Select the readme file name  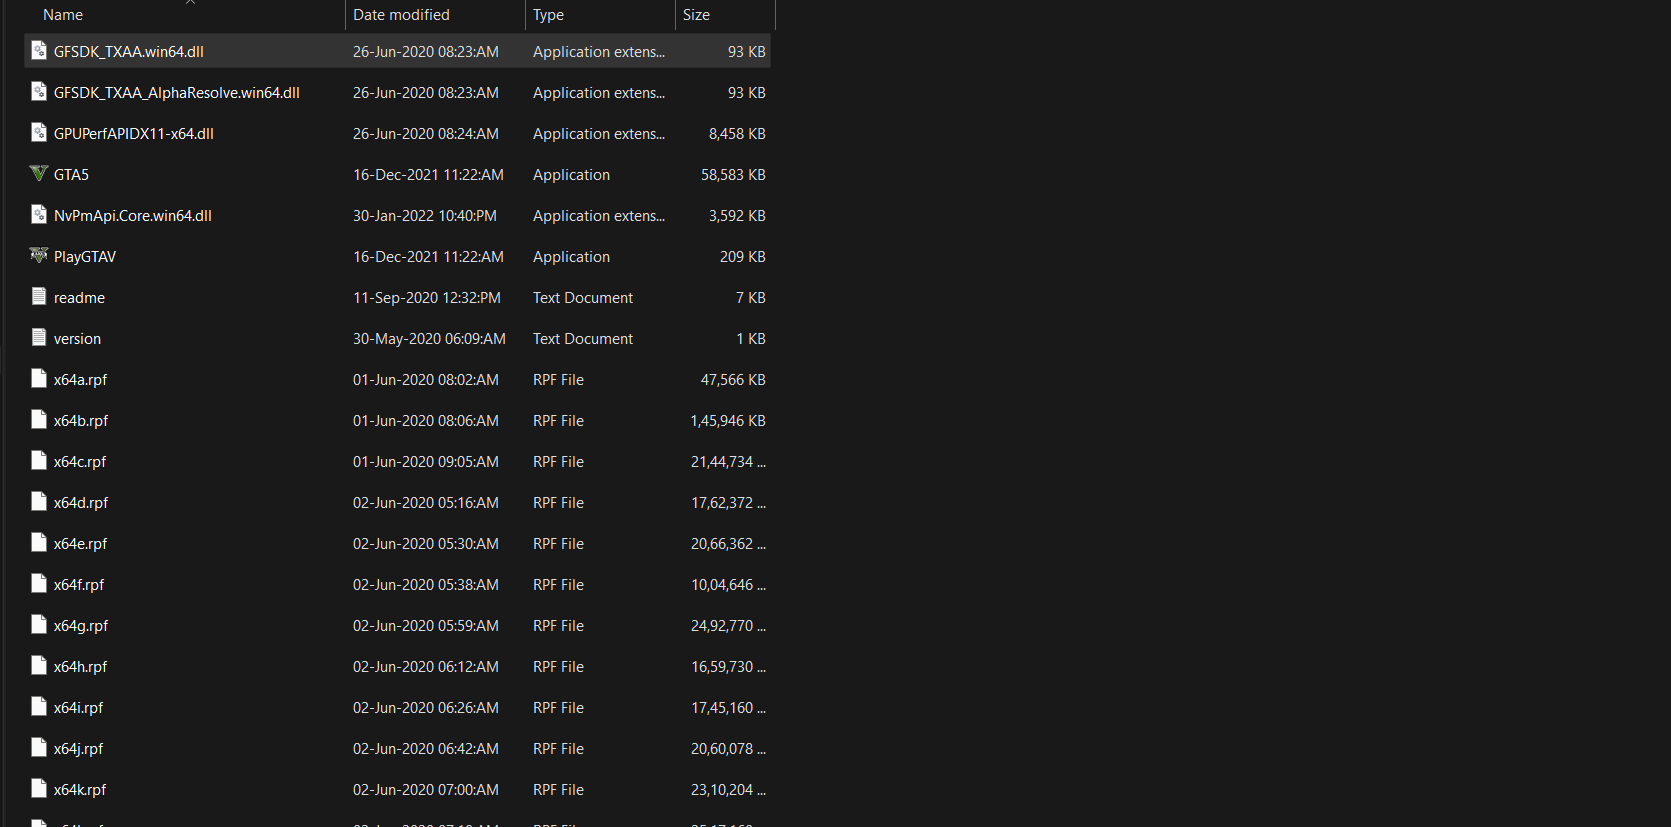click(79, 298)
